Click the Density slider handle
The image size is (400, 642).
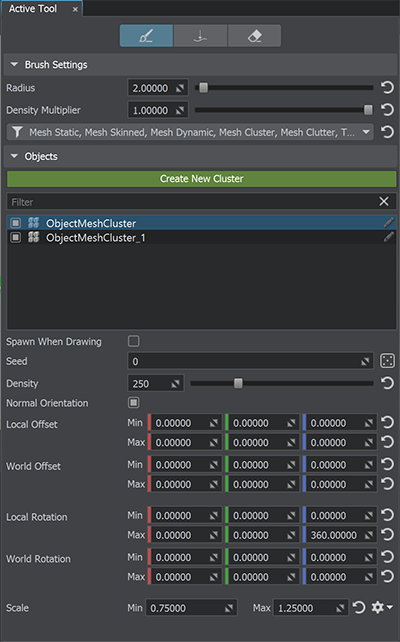(x=238, y=383)
